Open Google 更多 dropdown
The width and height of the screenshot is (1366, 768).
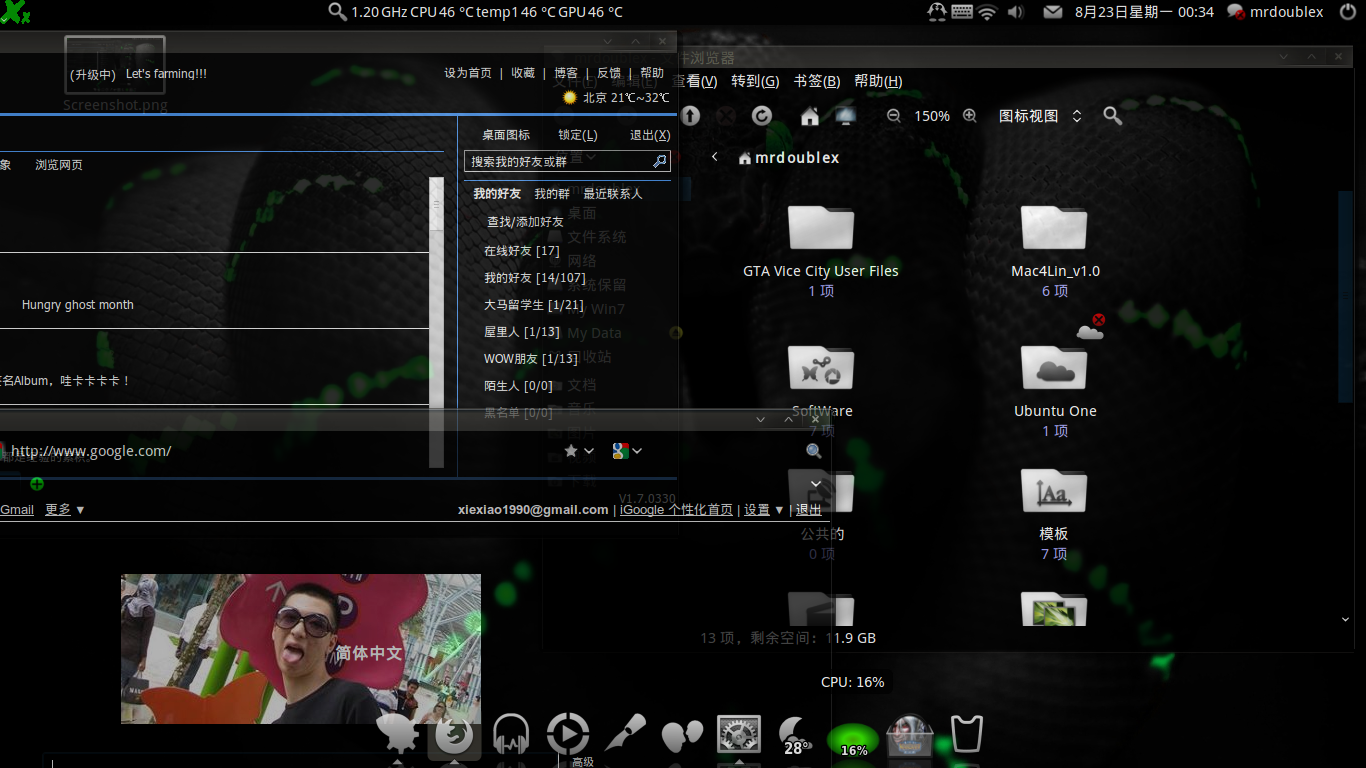pos(65,510)
